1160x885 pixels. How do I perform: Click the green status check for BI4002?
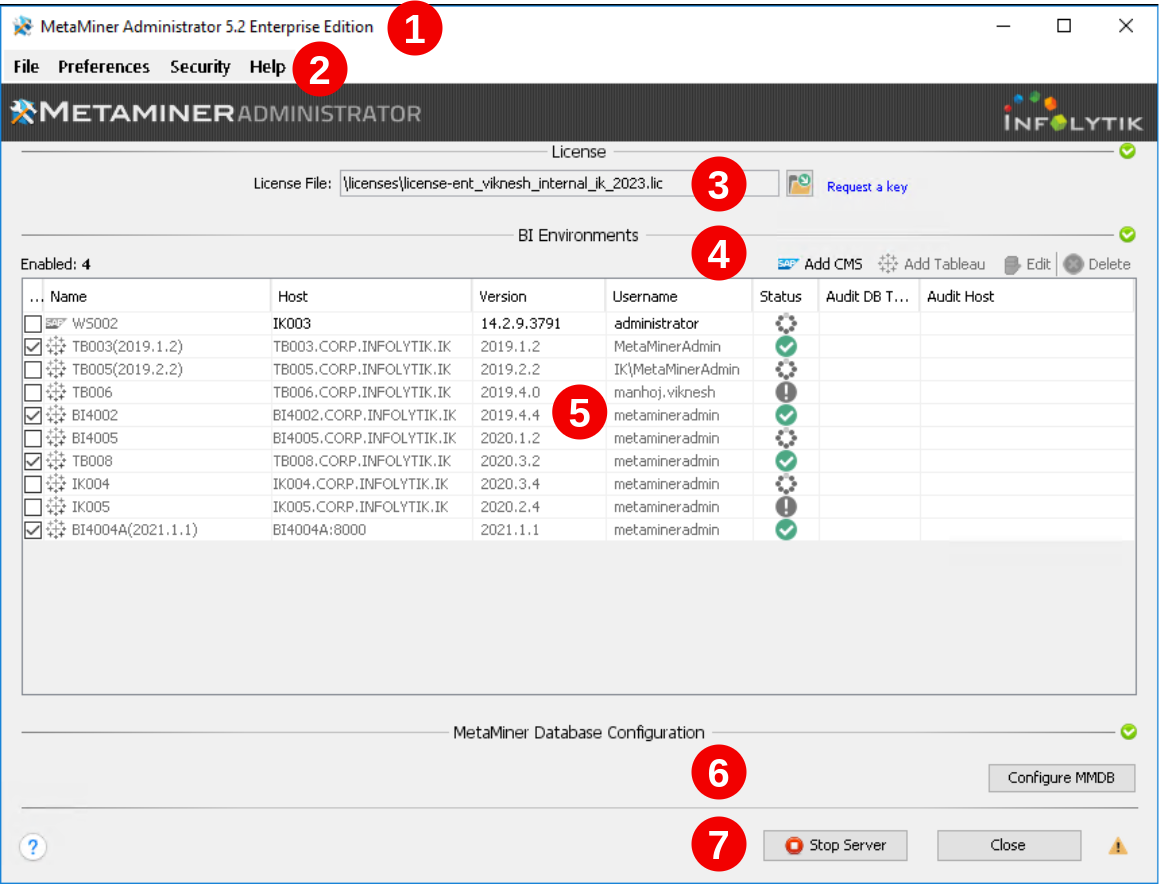[786, 415]
